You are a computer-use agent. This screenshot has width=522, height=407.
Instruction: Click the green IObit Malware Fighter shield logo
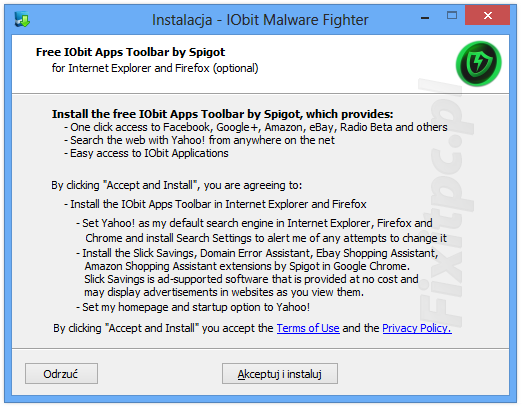pos(479,63)
